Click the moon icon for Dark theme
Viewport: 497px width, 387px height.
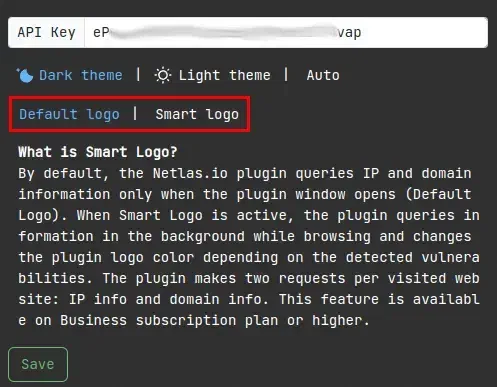point(25,75)
